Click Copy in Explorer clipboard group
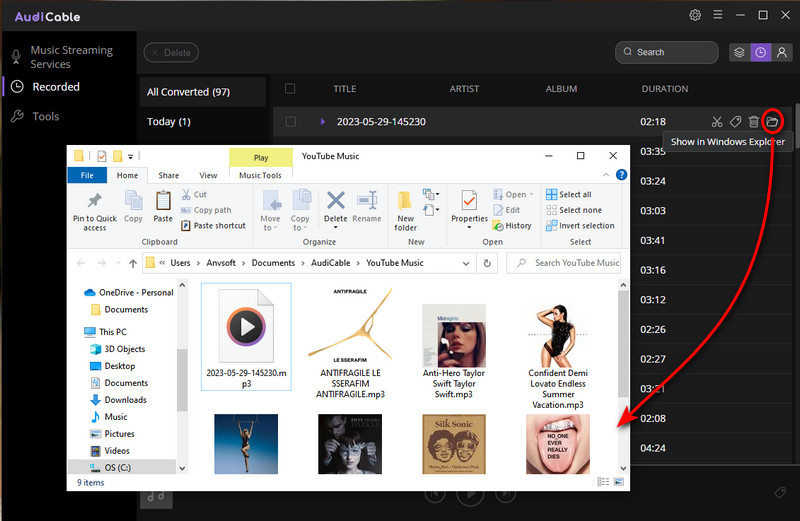Screen dimensions: 800x521 tap(133, 207)
